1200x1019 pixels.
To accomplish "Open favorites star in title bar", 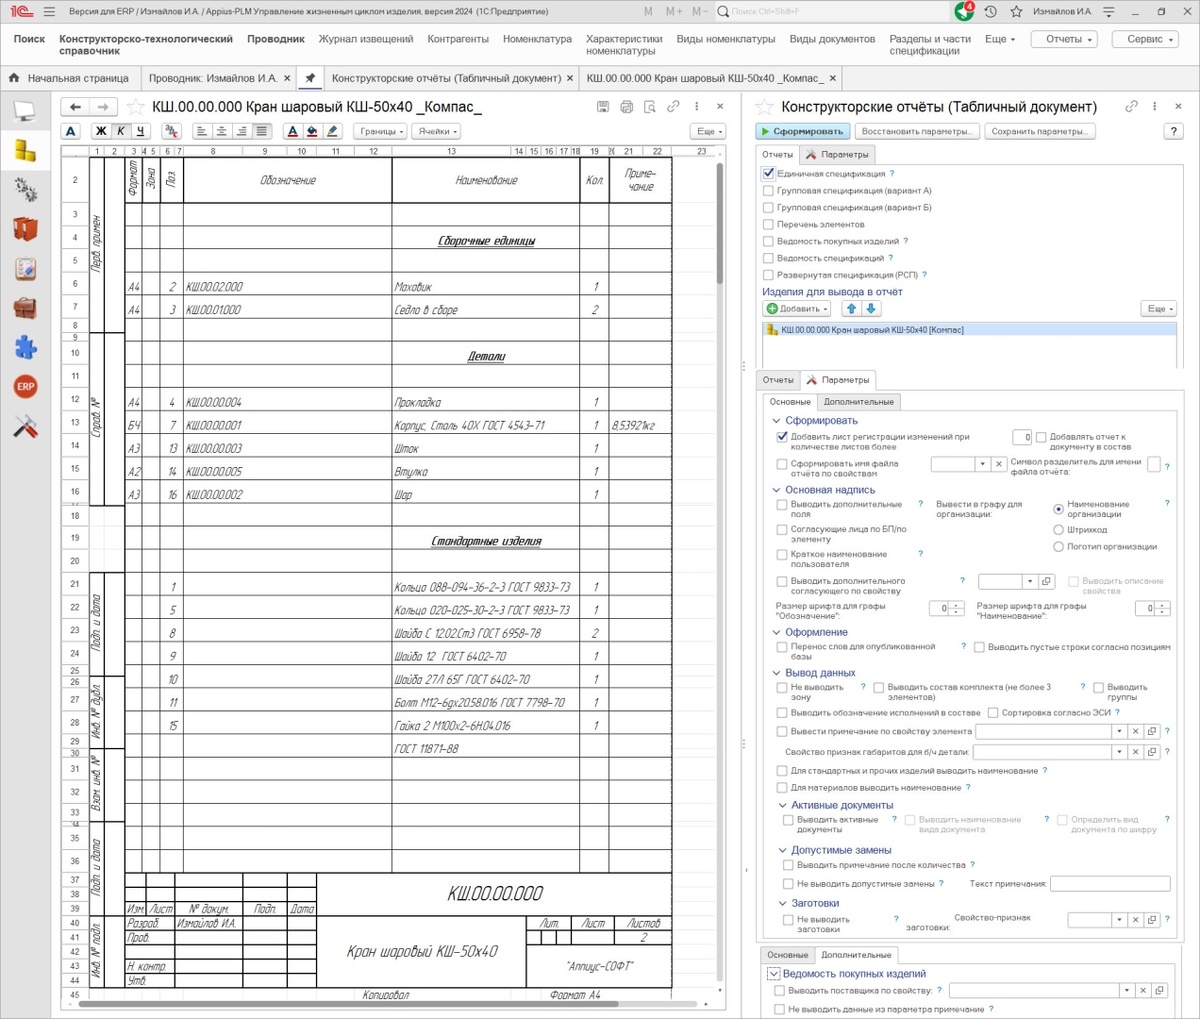I will tap(1016, 12).
